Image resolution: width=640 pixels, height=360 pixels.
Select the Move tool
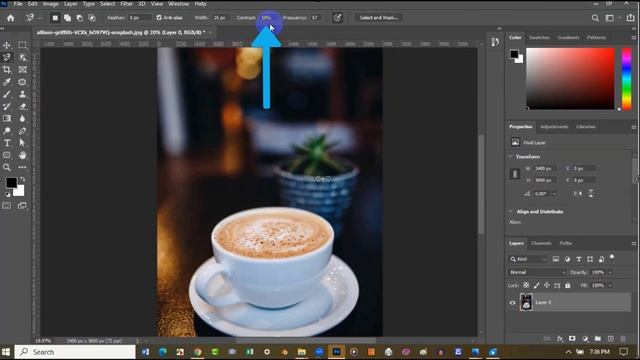[7, 45]
